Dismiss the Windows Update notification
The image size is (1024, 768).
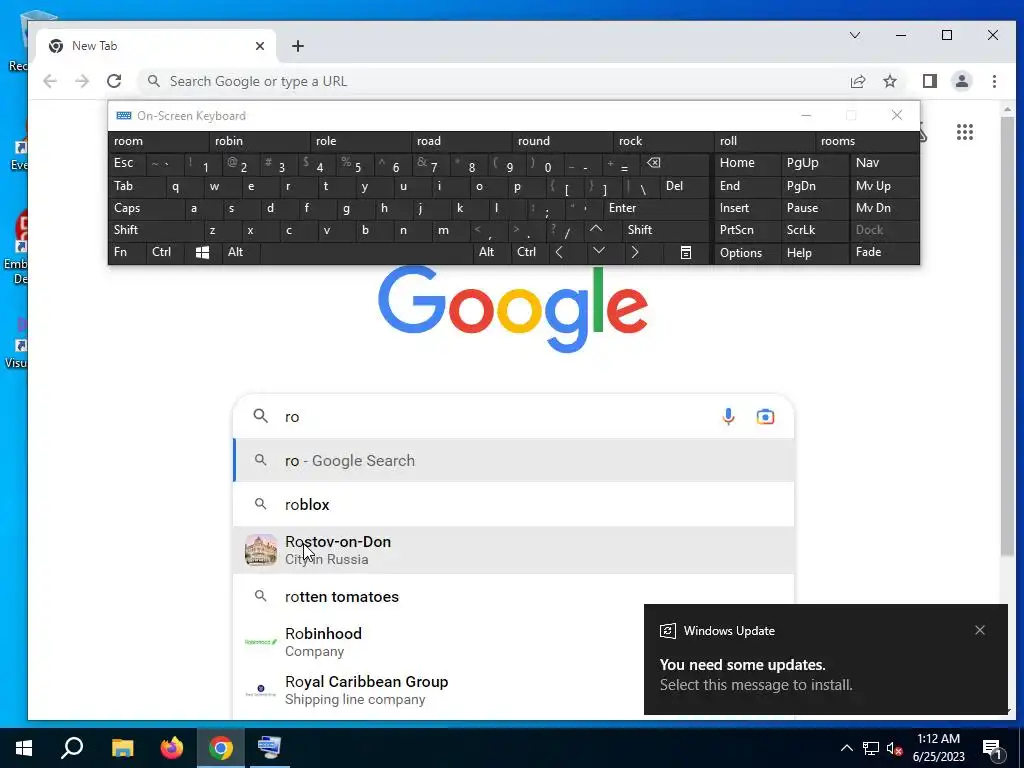click(x=980, y=630)
